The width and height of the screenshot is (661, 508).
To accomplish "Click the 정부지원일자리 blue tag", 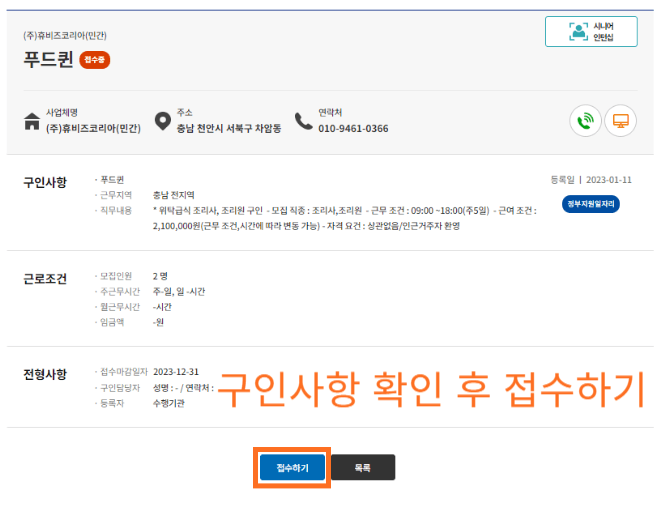I will [591, 204].
